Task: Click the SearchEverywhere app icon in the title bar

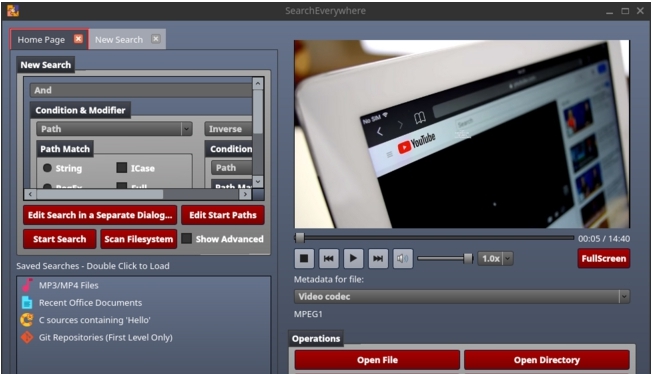Action: click(x=12, y=10)
